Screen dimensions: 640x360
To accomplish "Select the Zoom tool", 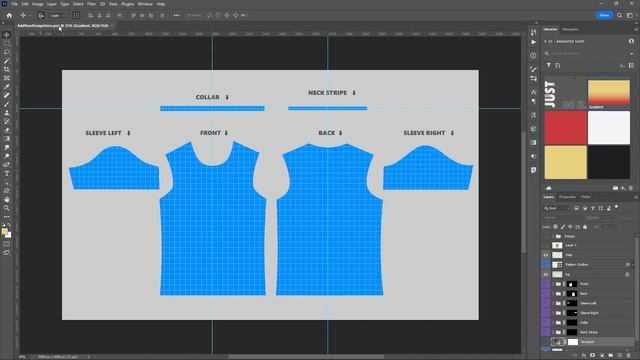I will click(x=7, y=208).
